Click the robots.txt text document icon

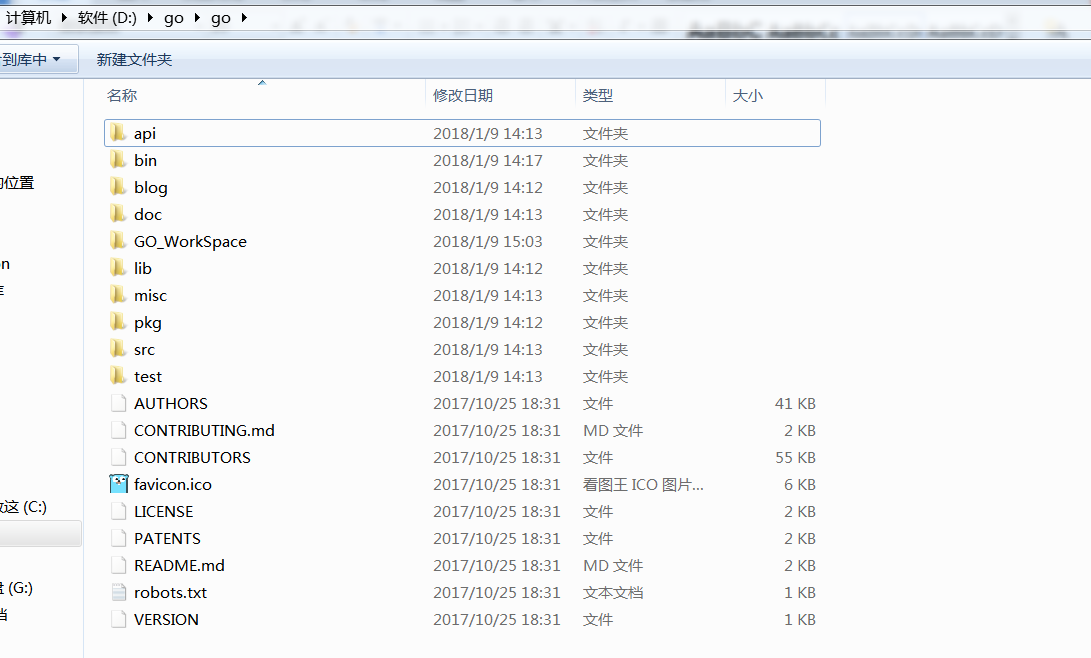point(119,593)
